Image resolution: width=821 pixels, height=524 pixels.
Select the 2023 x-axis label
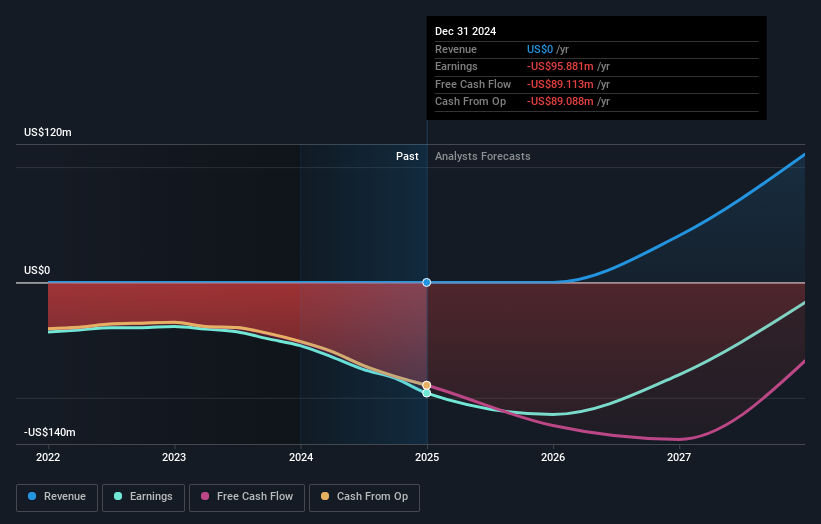coord(174,458)
